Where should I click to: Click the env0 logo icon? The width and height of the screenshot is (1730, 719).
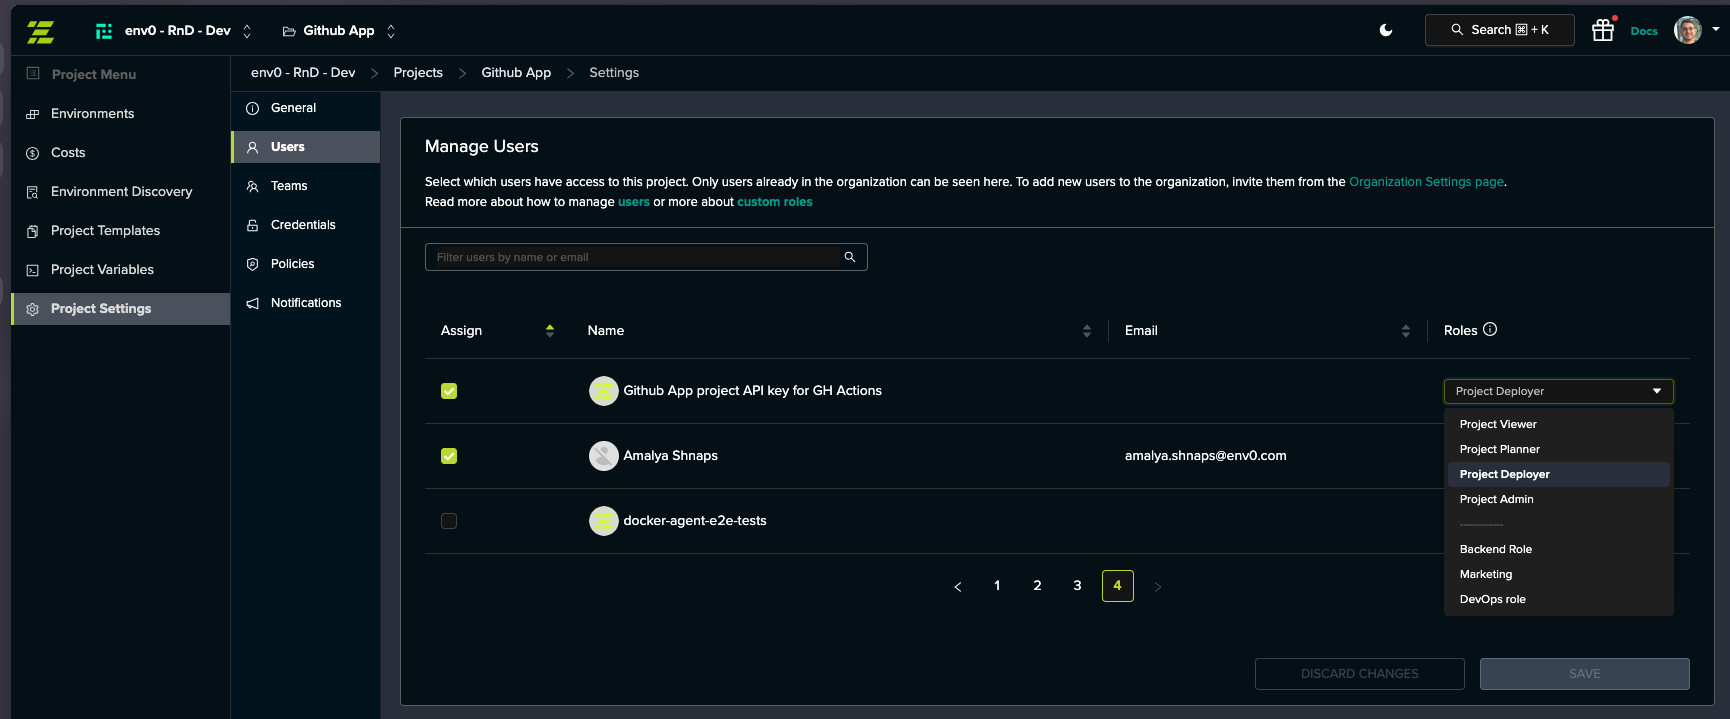point(40,31)
